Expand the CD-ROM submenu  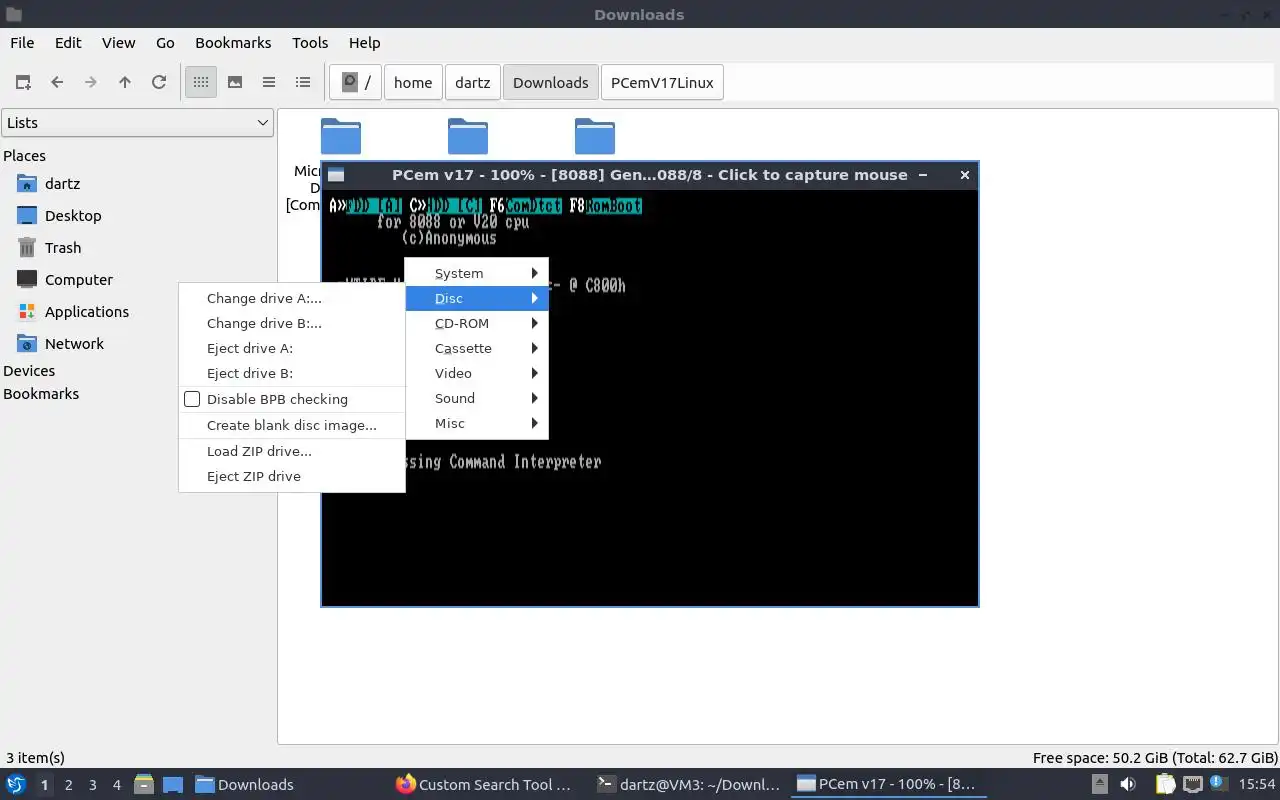(477, 323)
